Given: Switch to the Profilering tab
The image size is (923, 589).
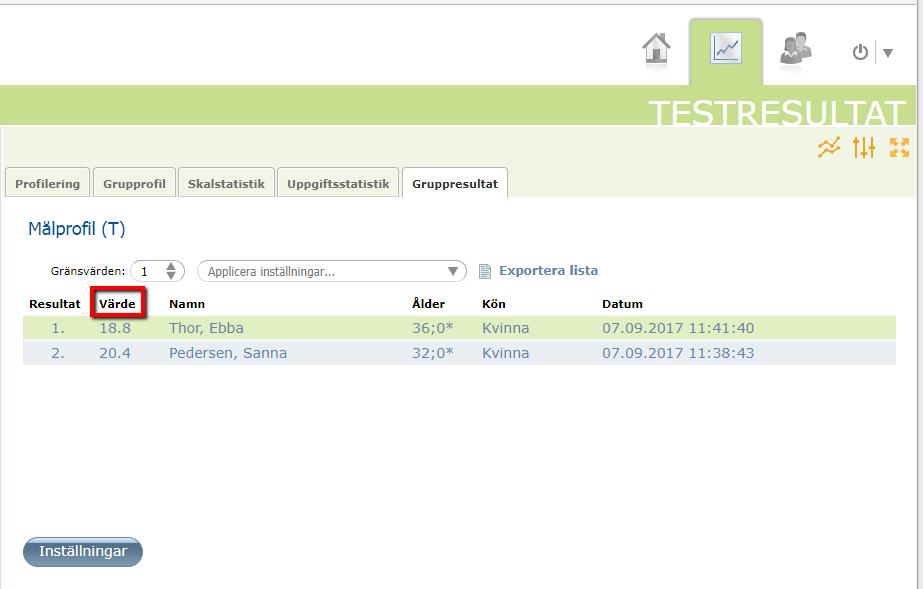Looking at the screenshot, I should pyautogui.click(x=47, y=183).
